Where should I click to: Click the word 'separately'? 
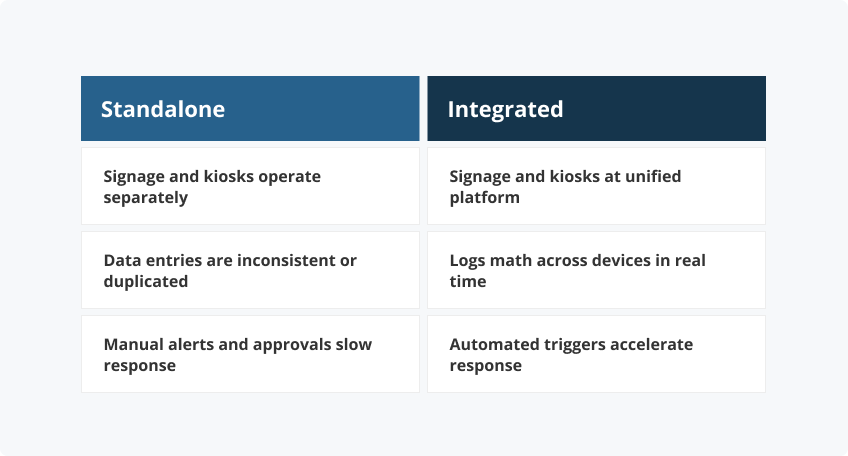146,197
